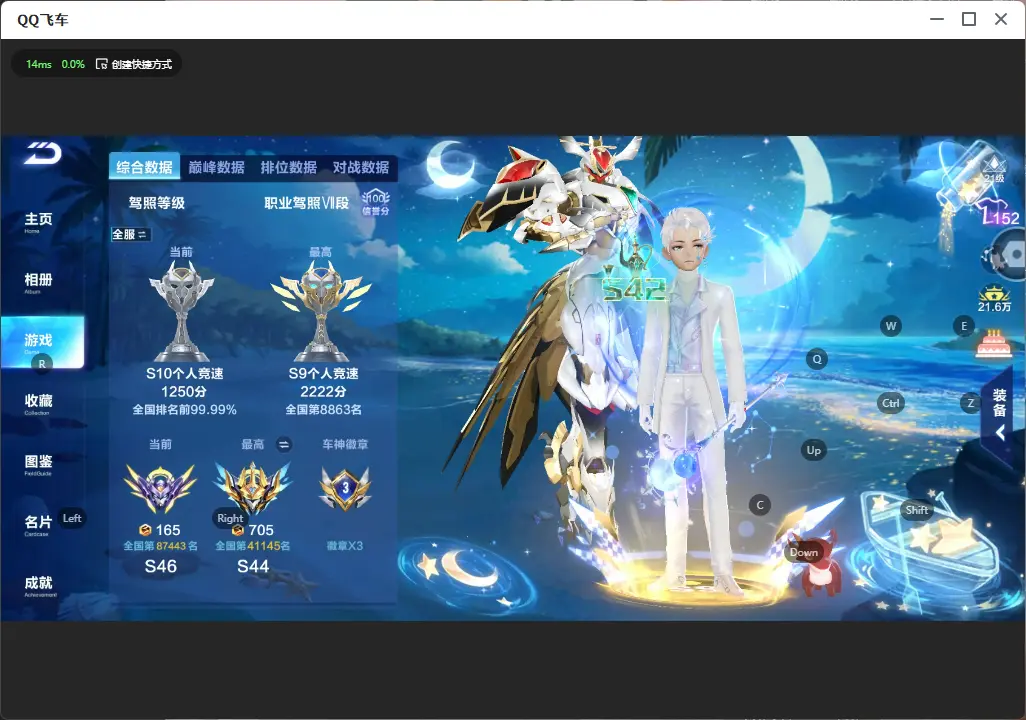Image resolution: width=1026 pixels, height=720 pixels.
Task: Switch to the 排位数据 tab
Action: click(x=289, y=168)
